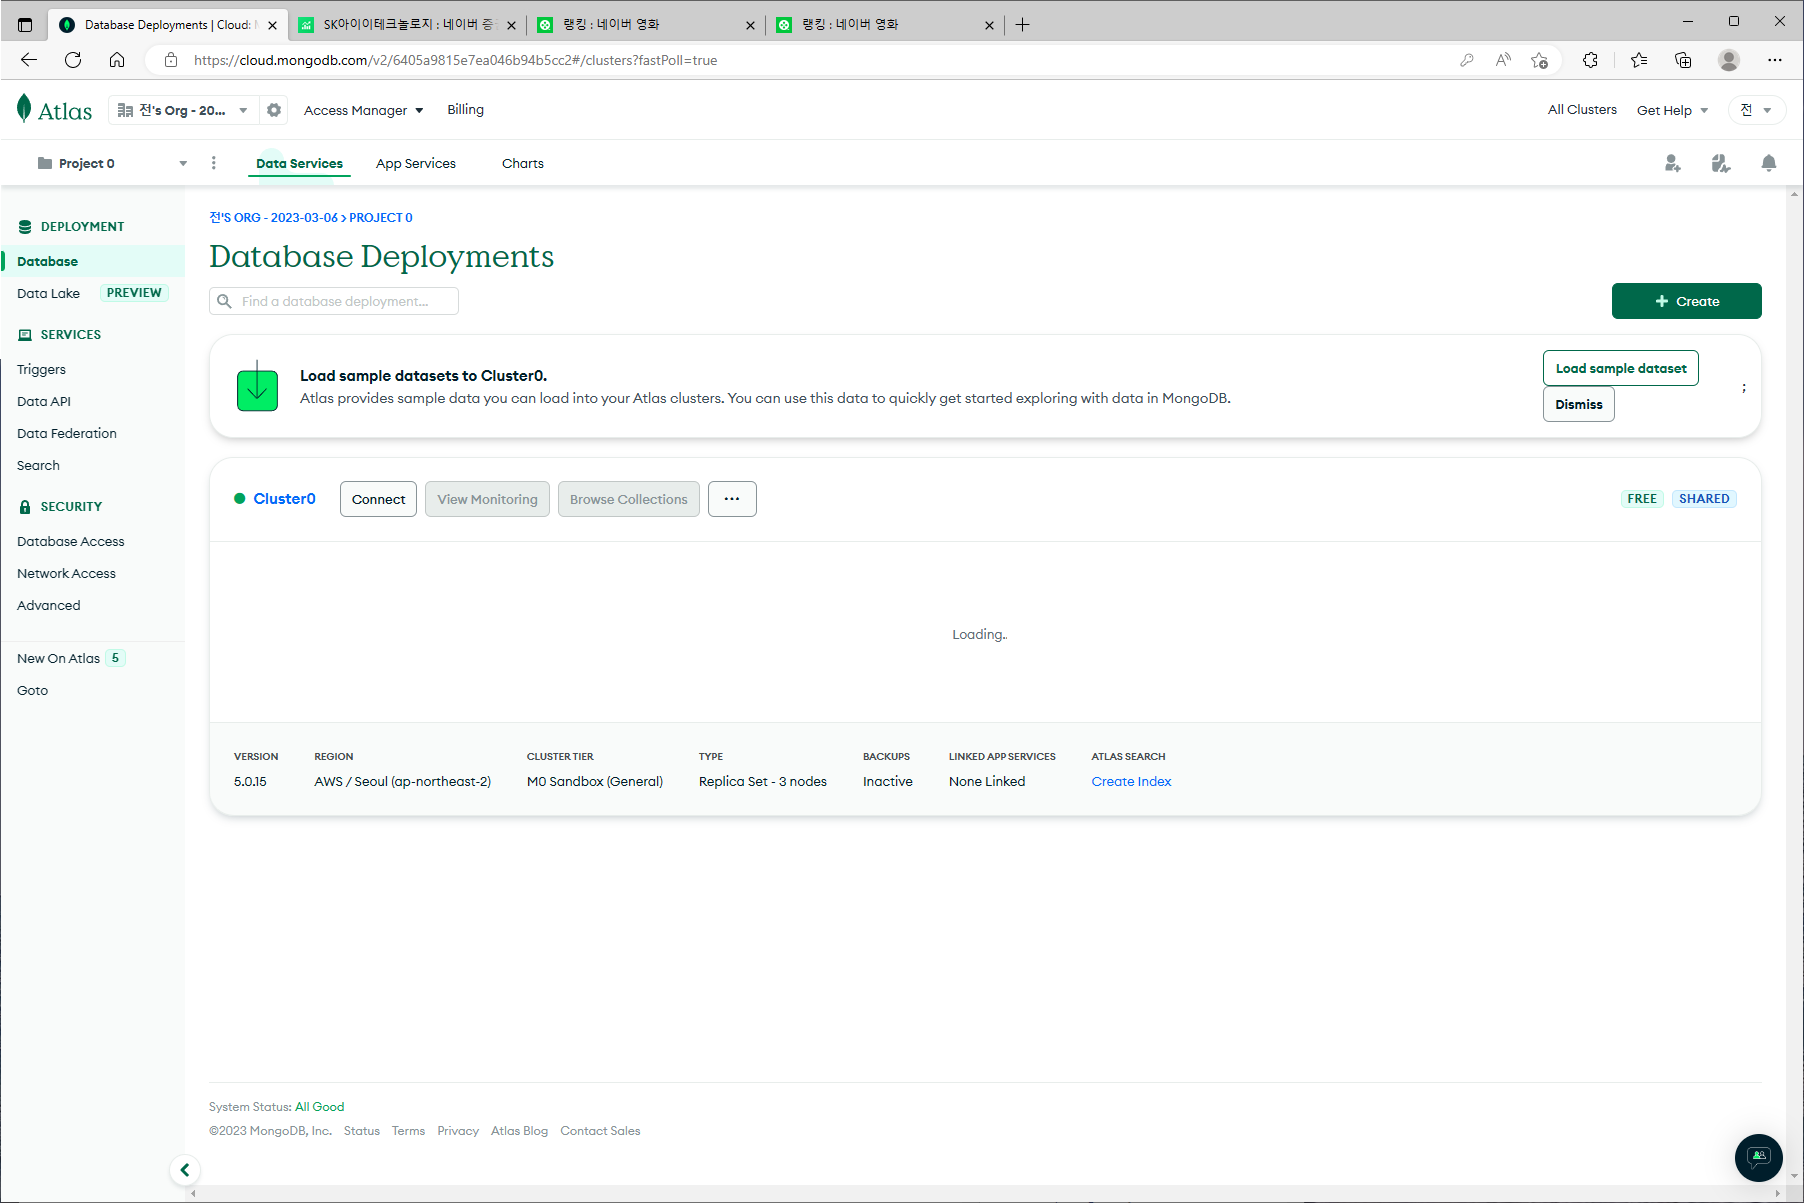Open browser profile avatar
This screenshot has width=1804, height=1203.
coord(1729,60)
